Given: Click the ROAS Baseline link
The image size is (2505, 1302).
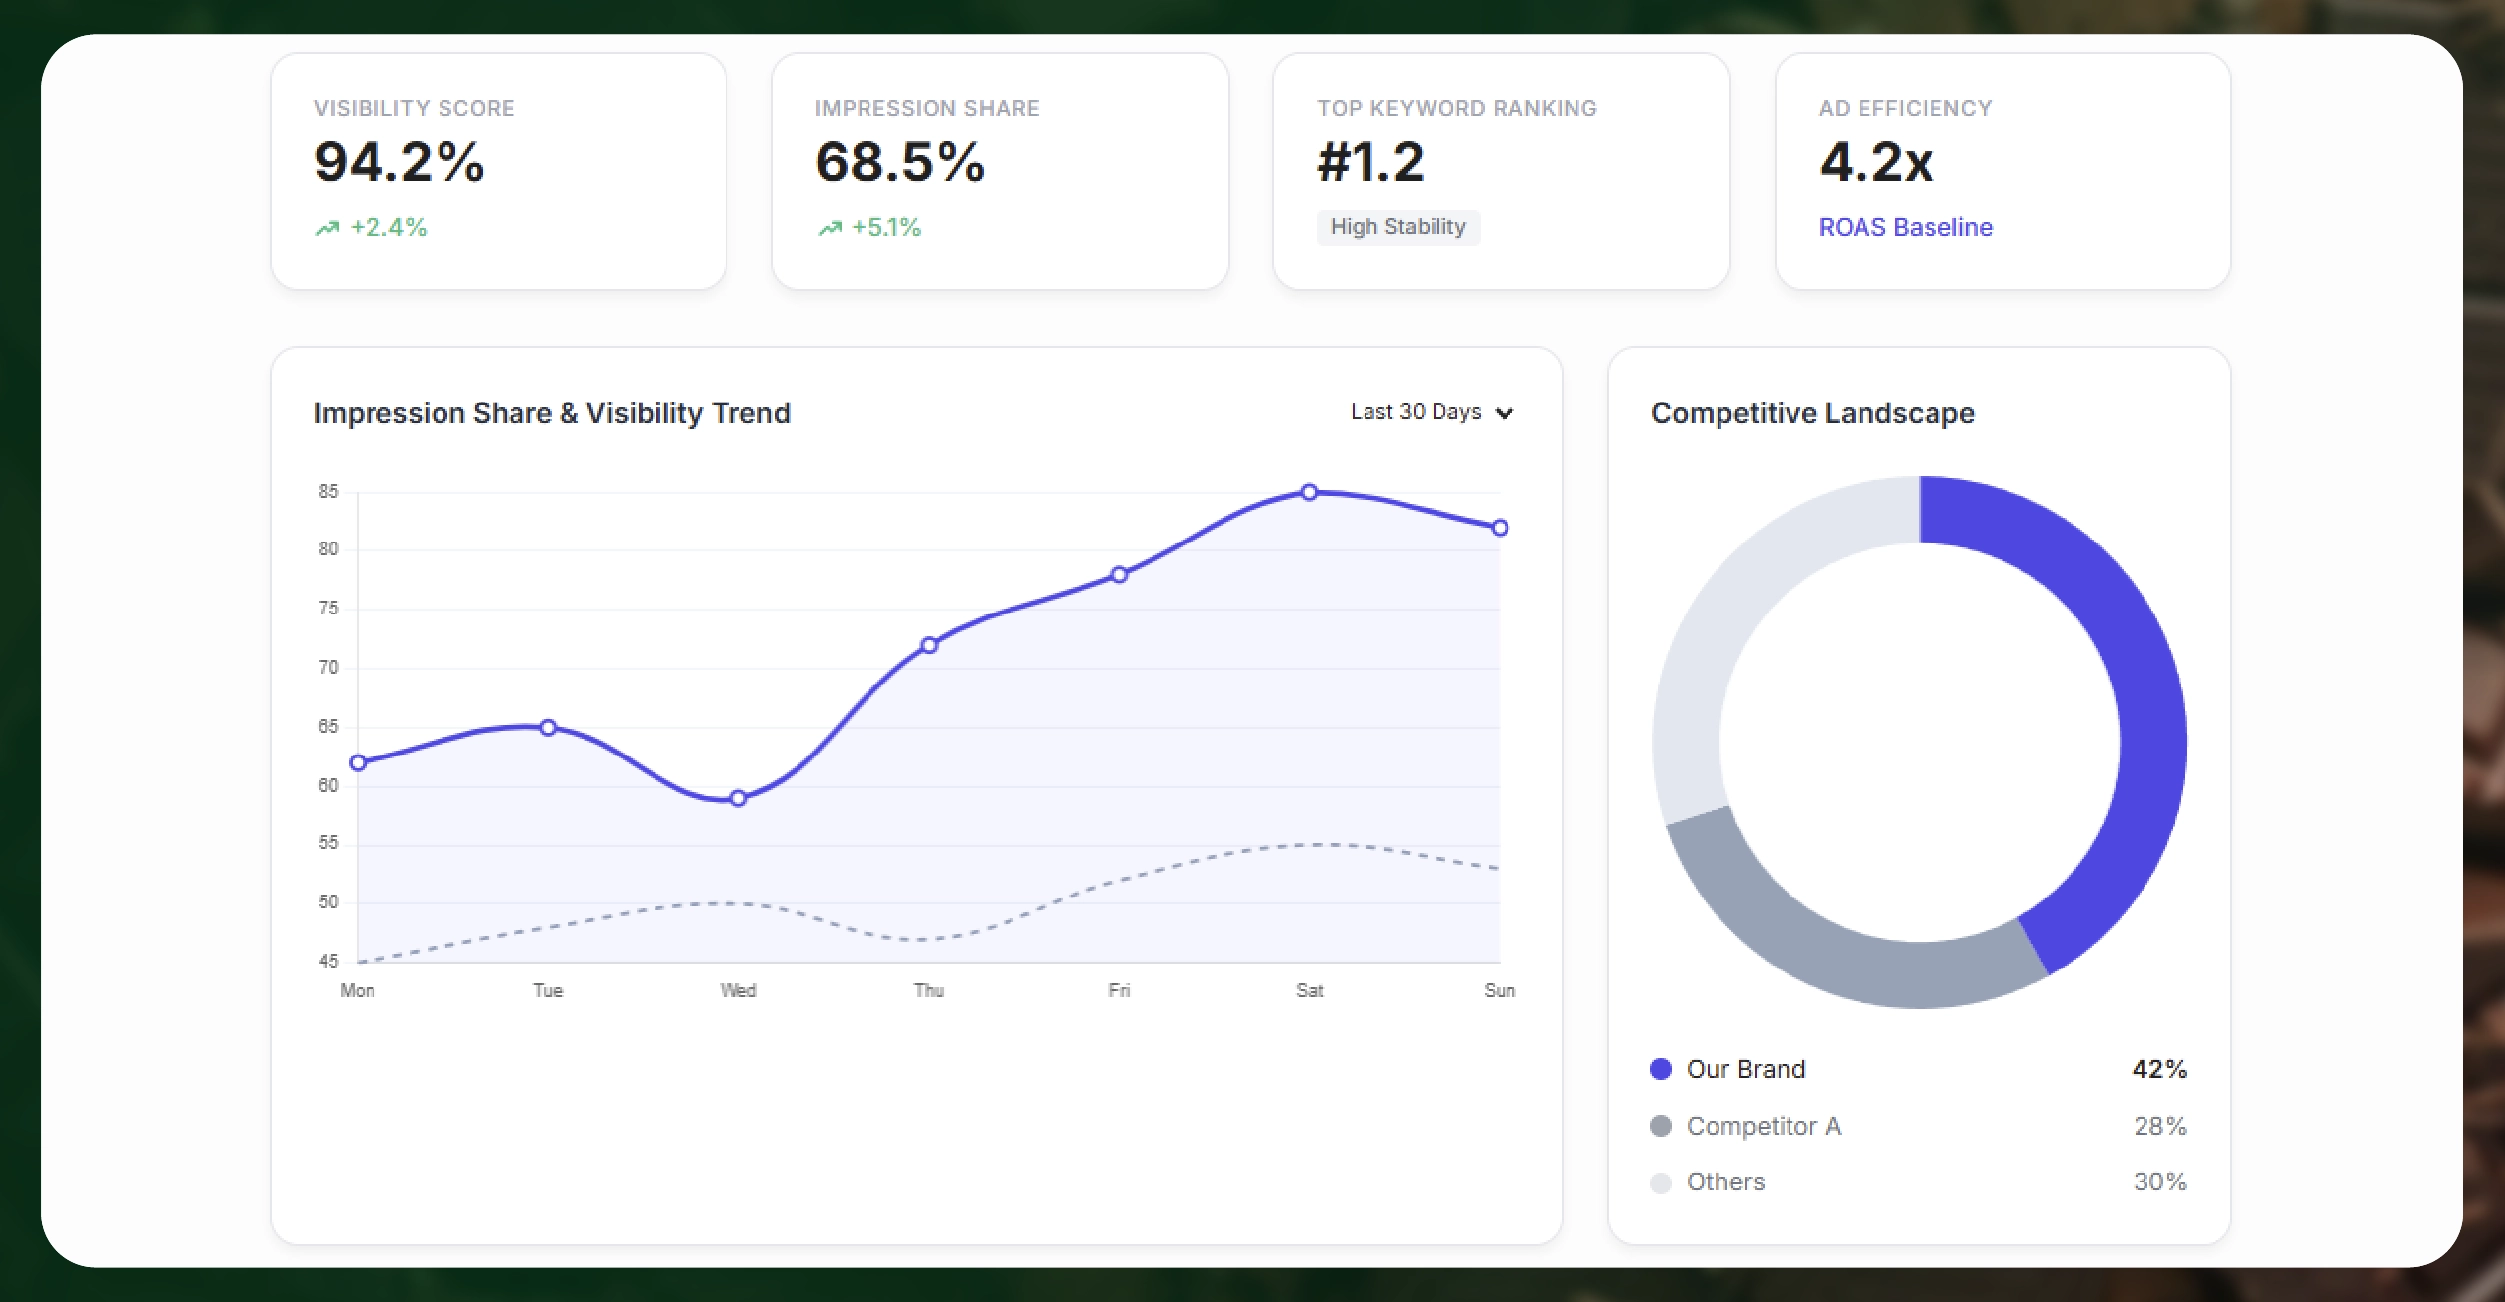Looking at the screenshot, I should 1905,227.
